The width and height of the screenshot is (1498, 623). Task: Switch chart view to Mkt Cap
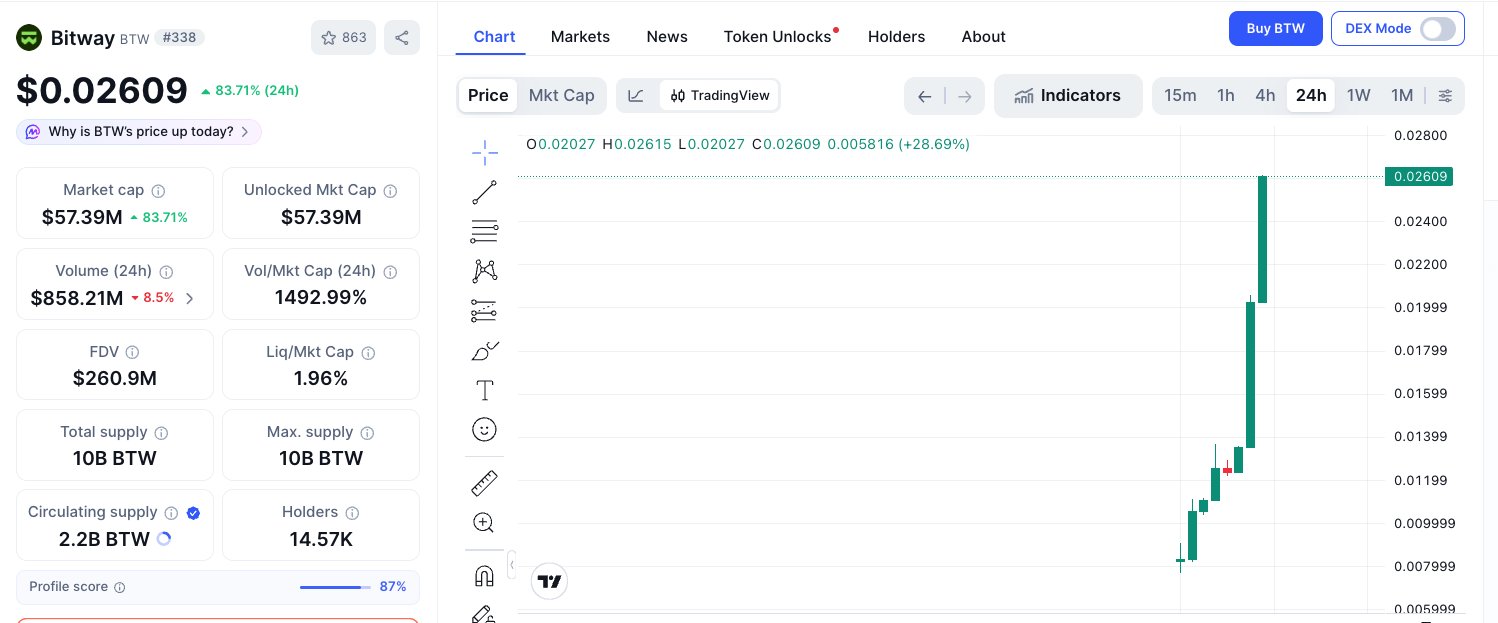(561, 96)
